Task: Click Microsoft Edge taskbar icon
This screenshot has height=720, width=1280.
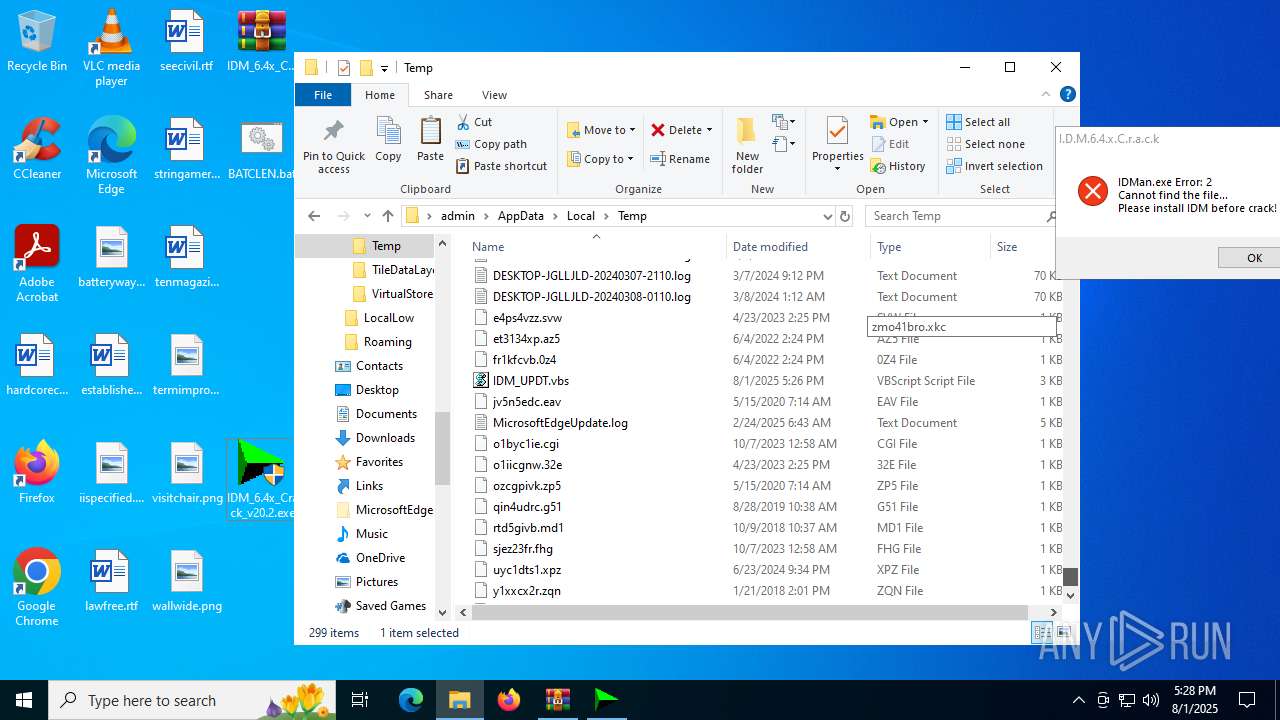Action: pos(411,700)
